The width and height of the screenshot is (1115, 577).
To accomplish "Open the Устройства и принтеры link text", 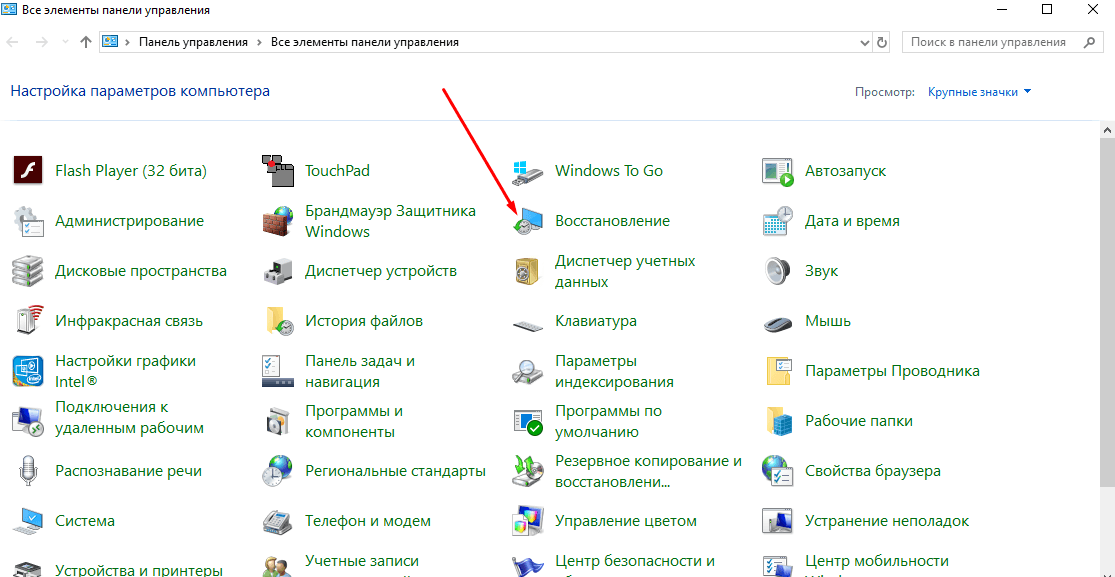I will pyautogui.click(x=139, y=570).
